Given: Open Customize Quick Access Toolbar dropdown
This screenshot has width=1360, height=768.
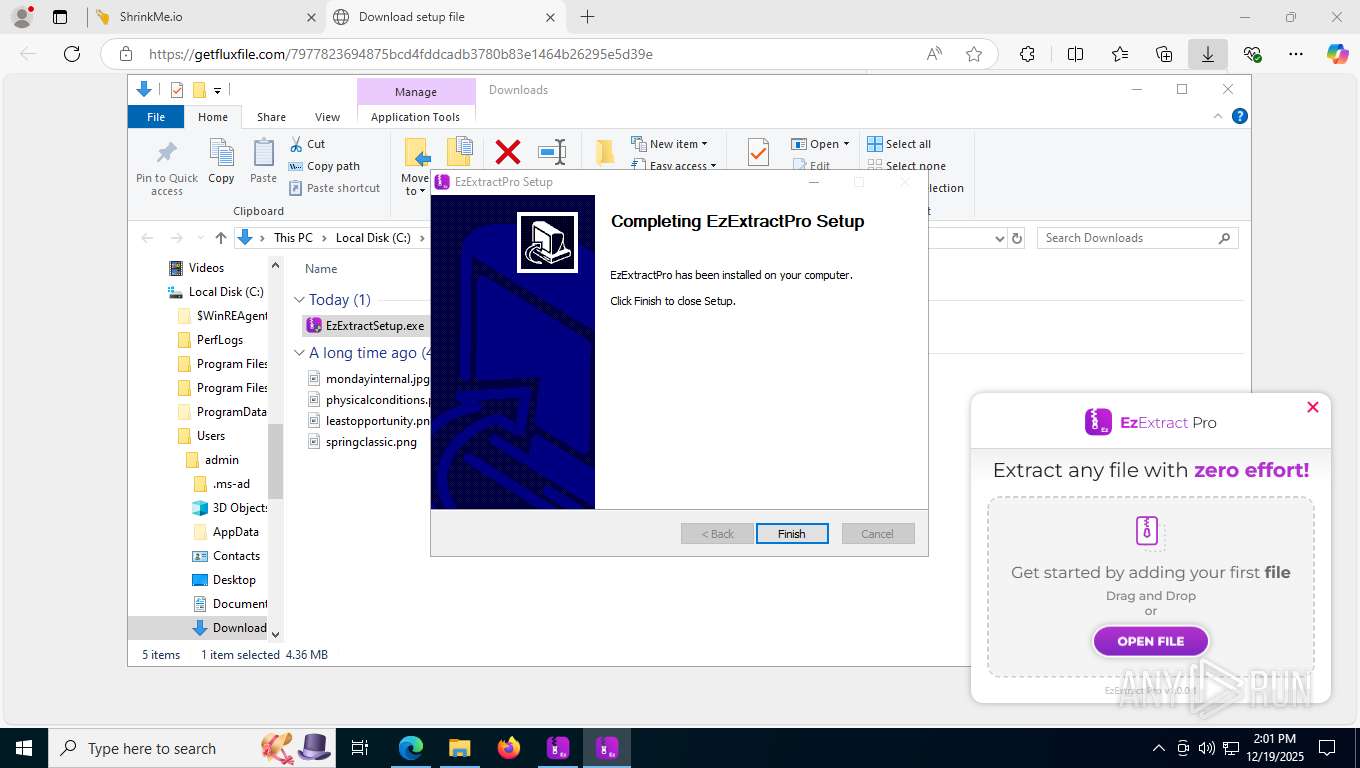Looking at the screenshot, I should (x=217, y=91).
